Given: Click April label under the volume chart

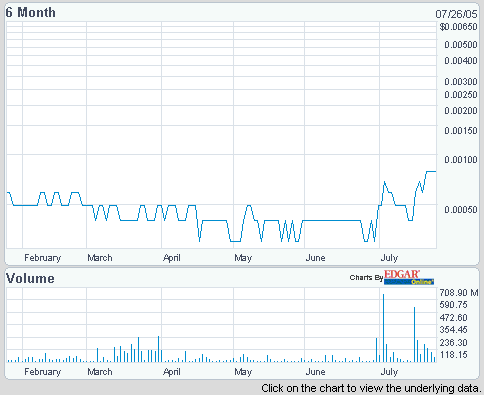Looking at the screenshot, I should click(172, 372).
